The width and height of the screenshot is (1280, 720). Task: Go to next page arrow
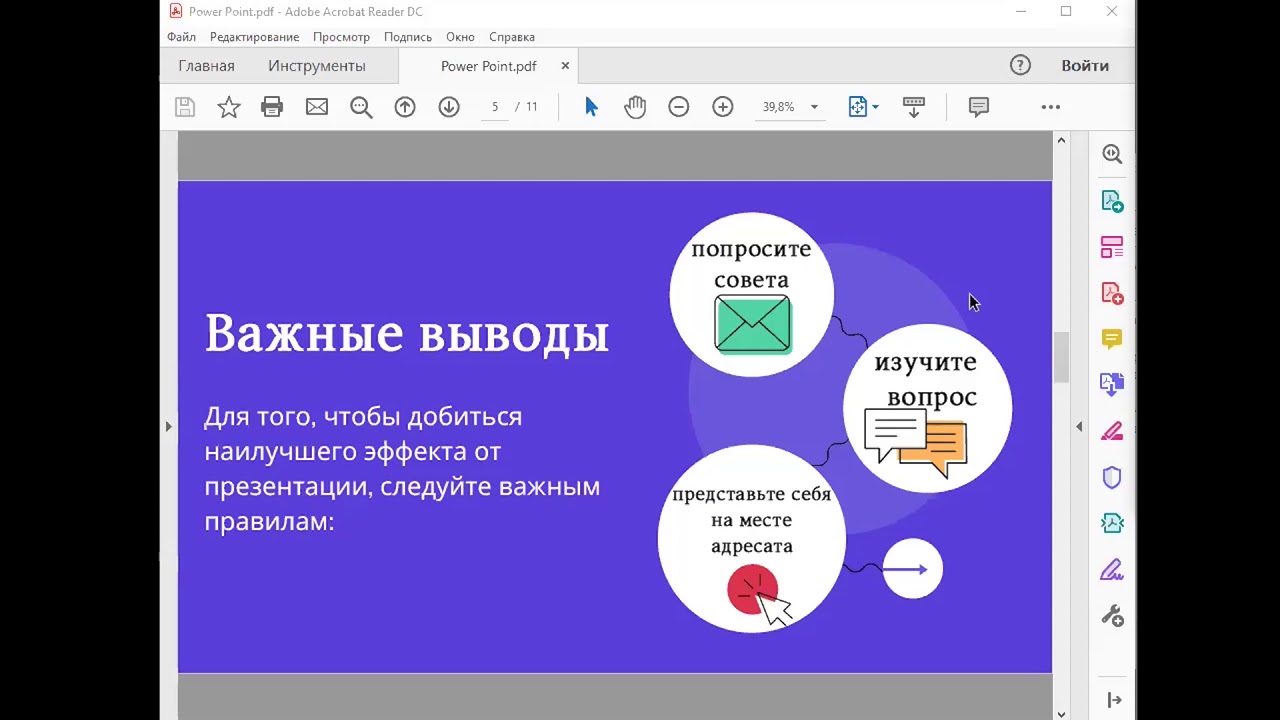tap(449, 107)
